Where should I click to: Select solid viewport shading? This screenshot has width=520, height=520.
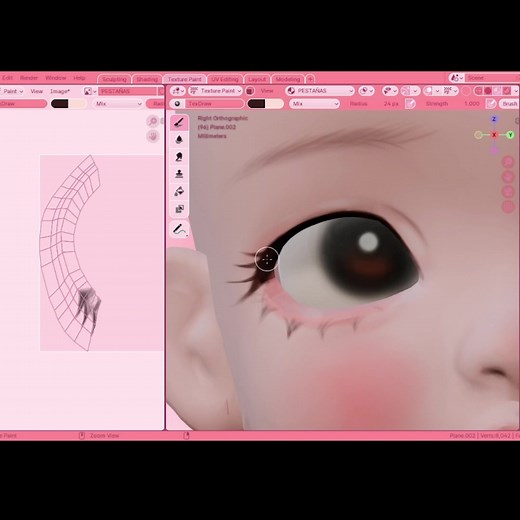click(x=488, y=91)
